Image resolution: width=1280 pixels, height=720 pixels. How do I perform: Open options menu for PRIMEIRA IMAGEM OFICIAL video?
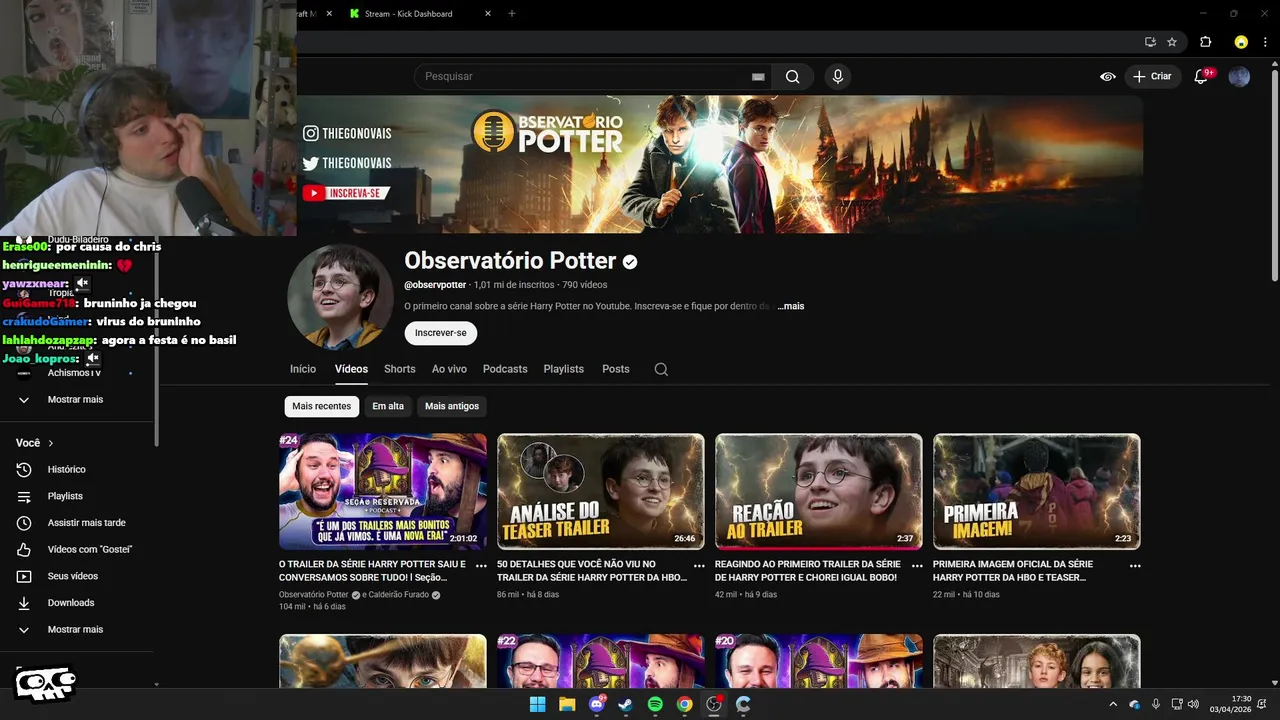[x=1135, y=566]
